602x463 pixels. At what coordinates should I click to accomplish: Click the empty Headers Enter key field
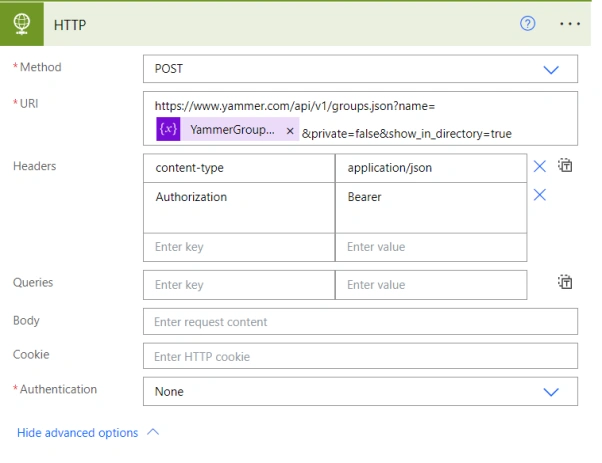click(239, 247)
